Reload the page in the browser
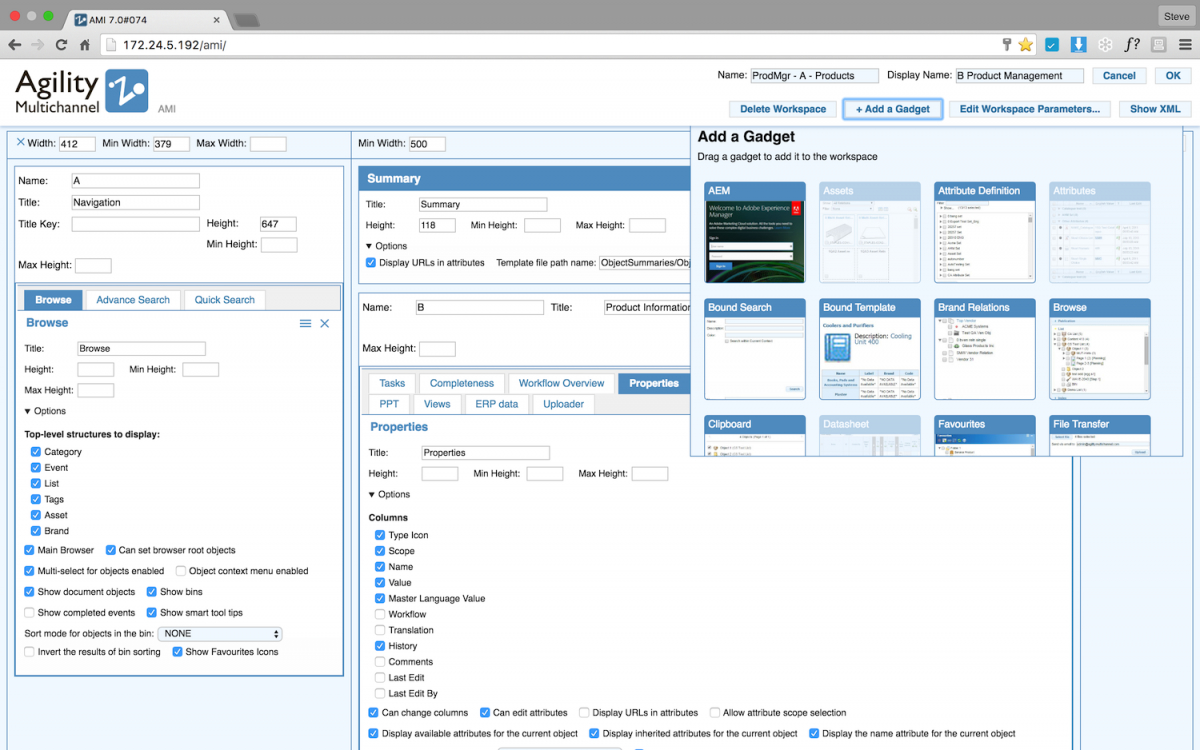This screenshot has width=1200, height=750. [62, 44]
